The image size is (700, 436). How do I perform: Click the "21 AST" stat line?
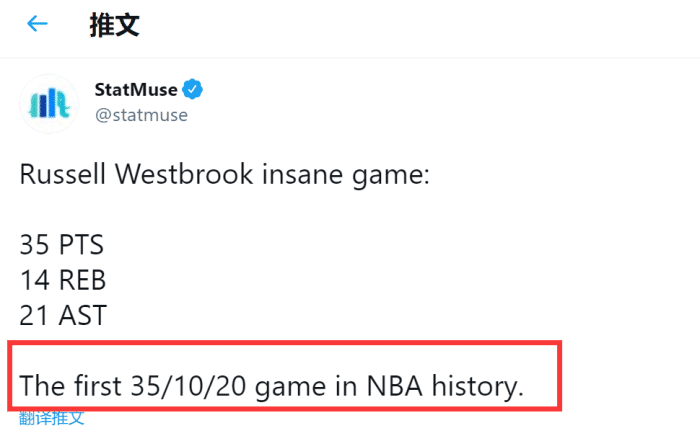(62, 315)
